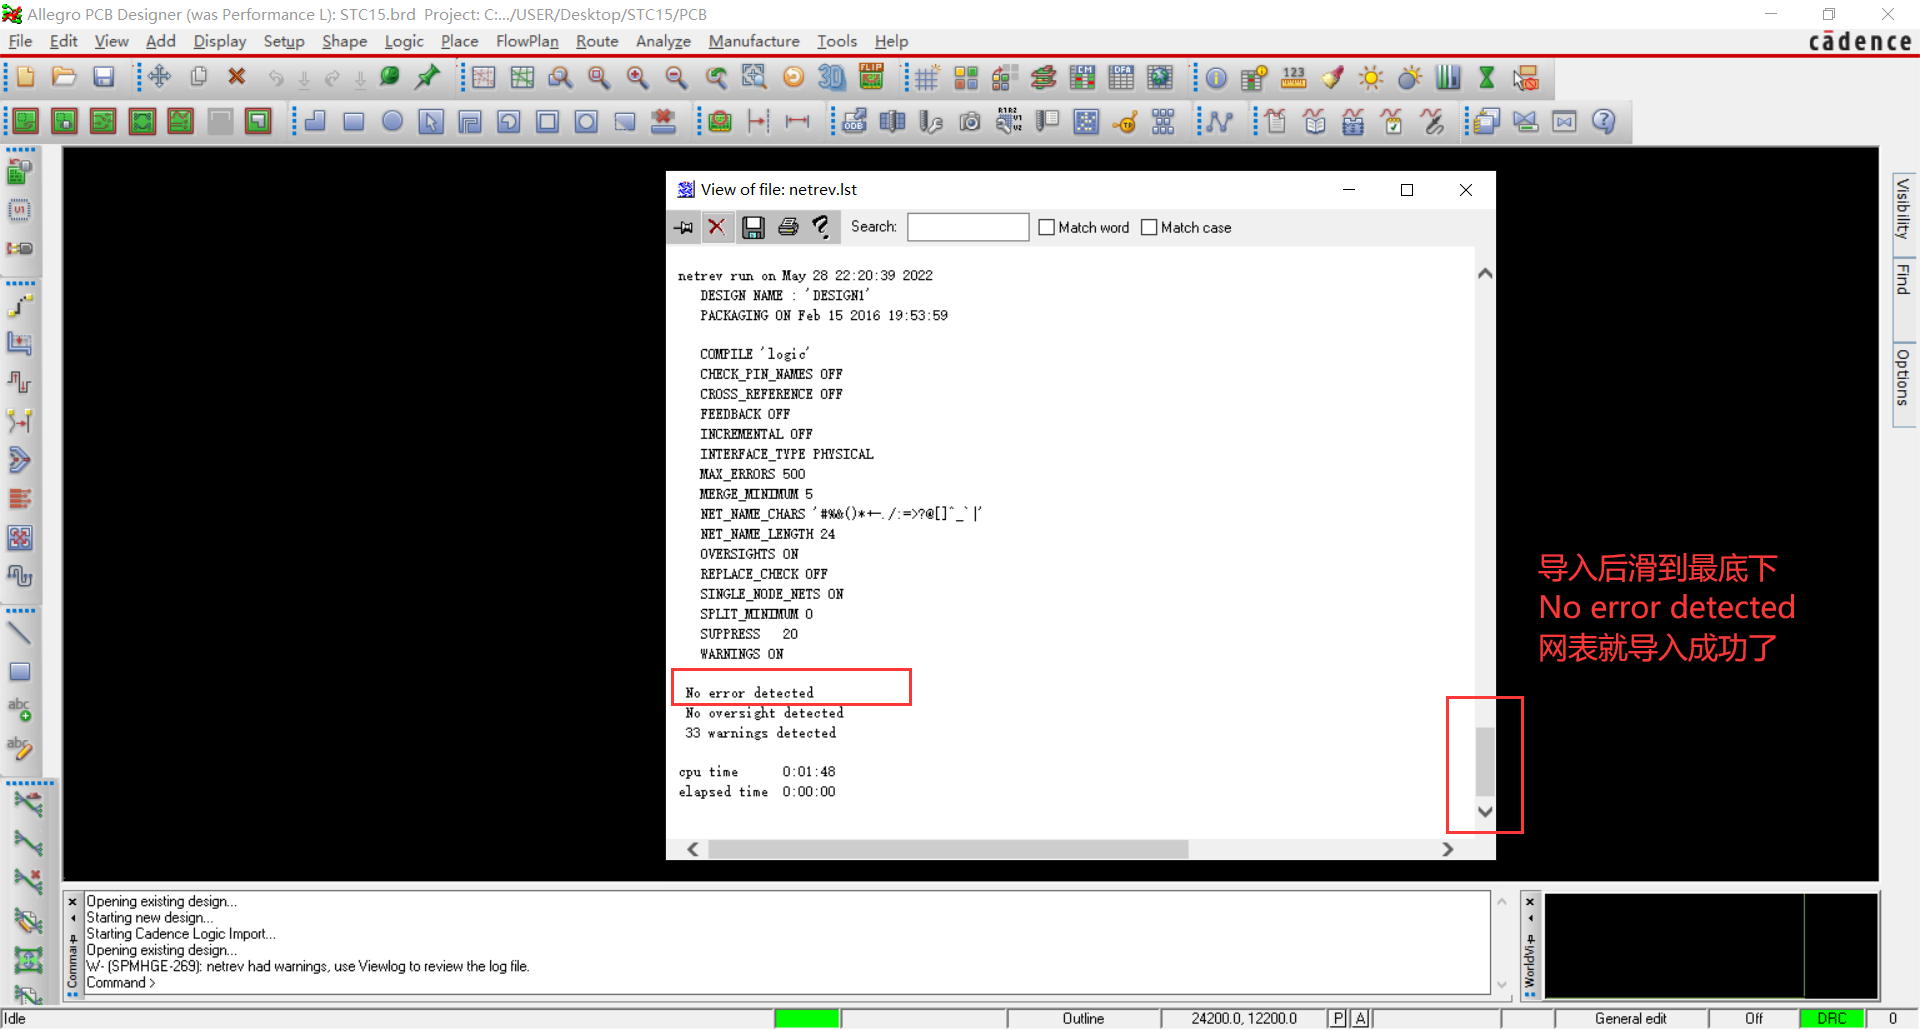Select the Move tool icon
The image size is (1920, 1030).
(160, 78)
